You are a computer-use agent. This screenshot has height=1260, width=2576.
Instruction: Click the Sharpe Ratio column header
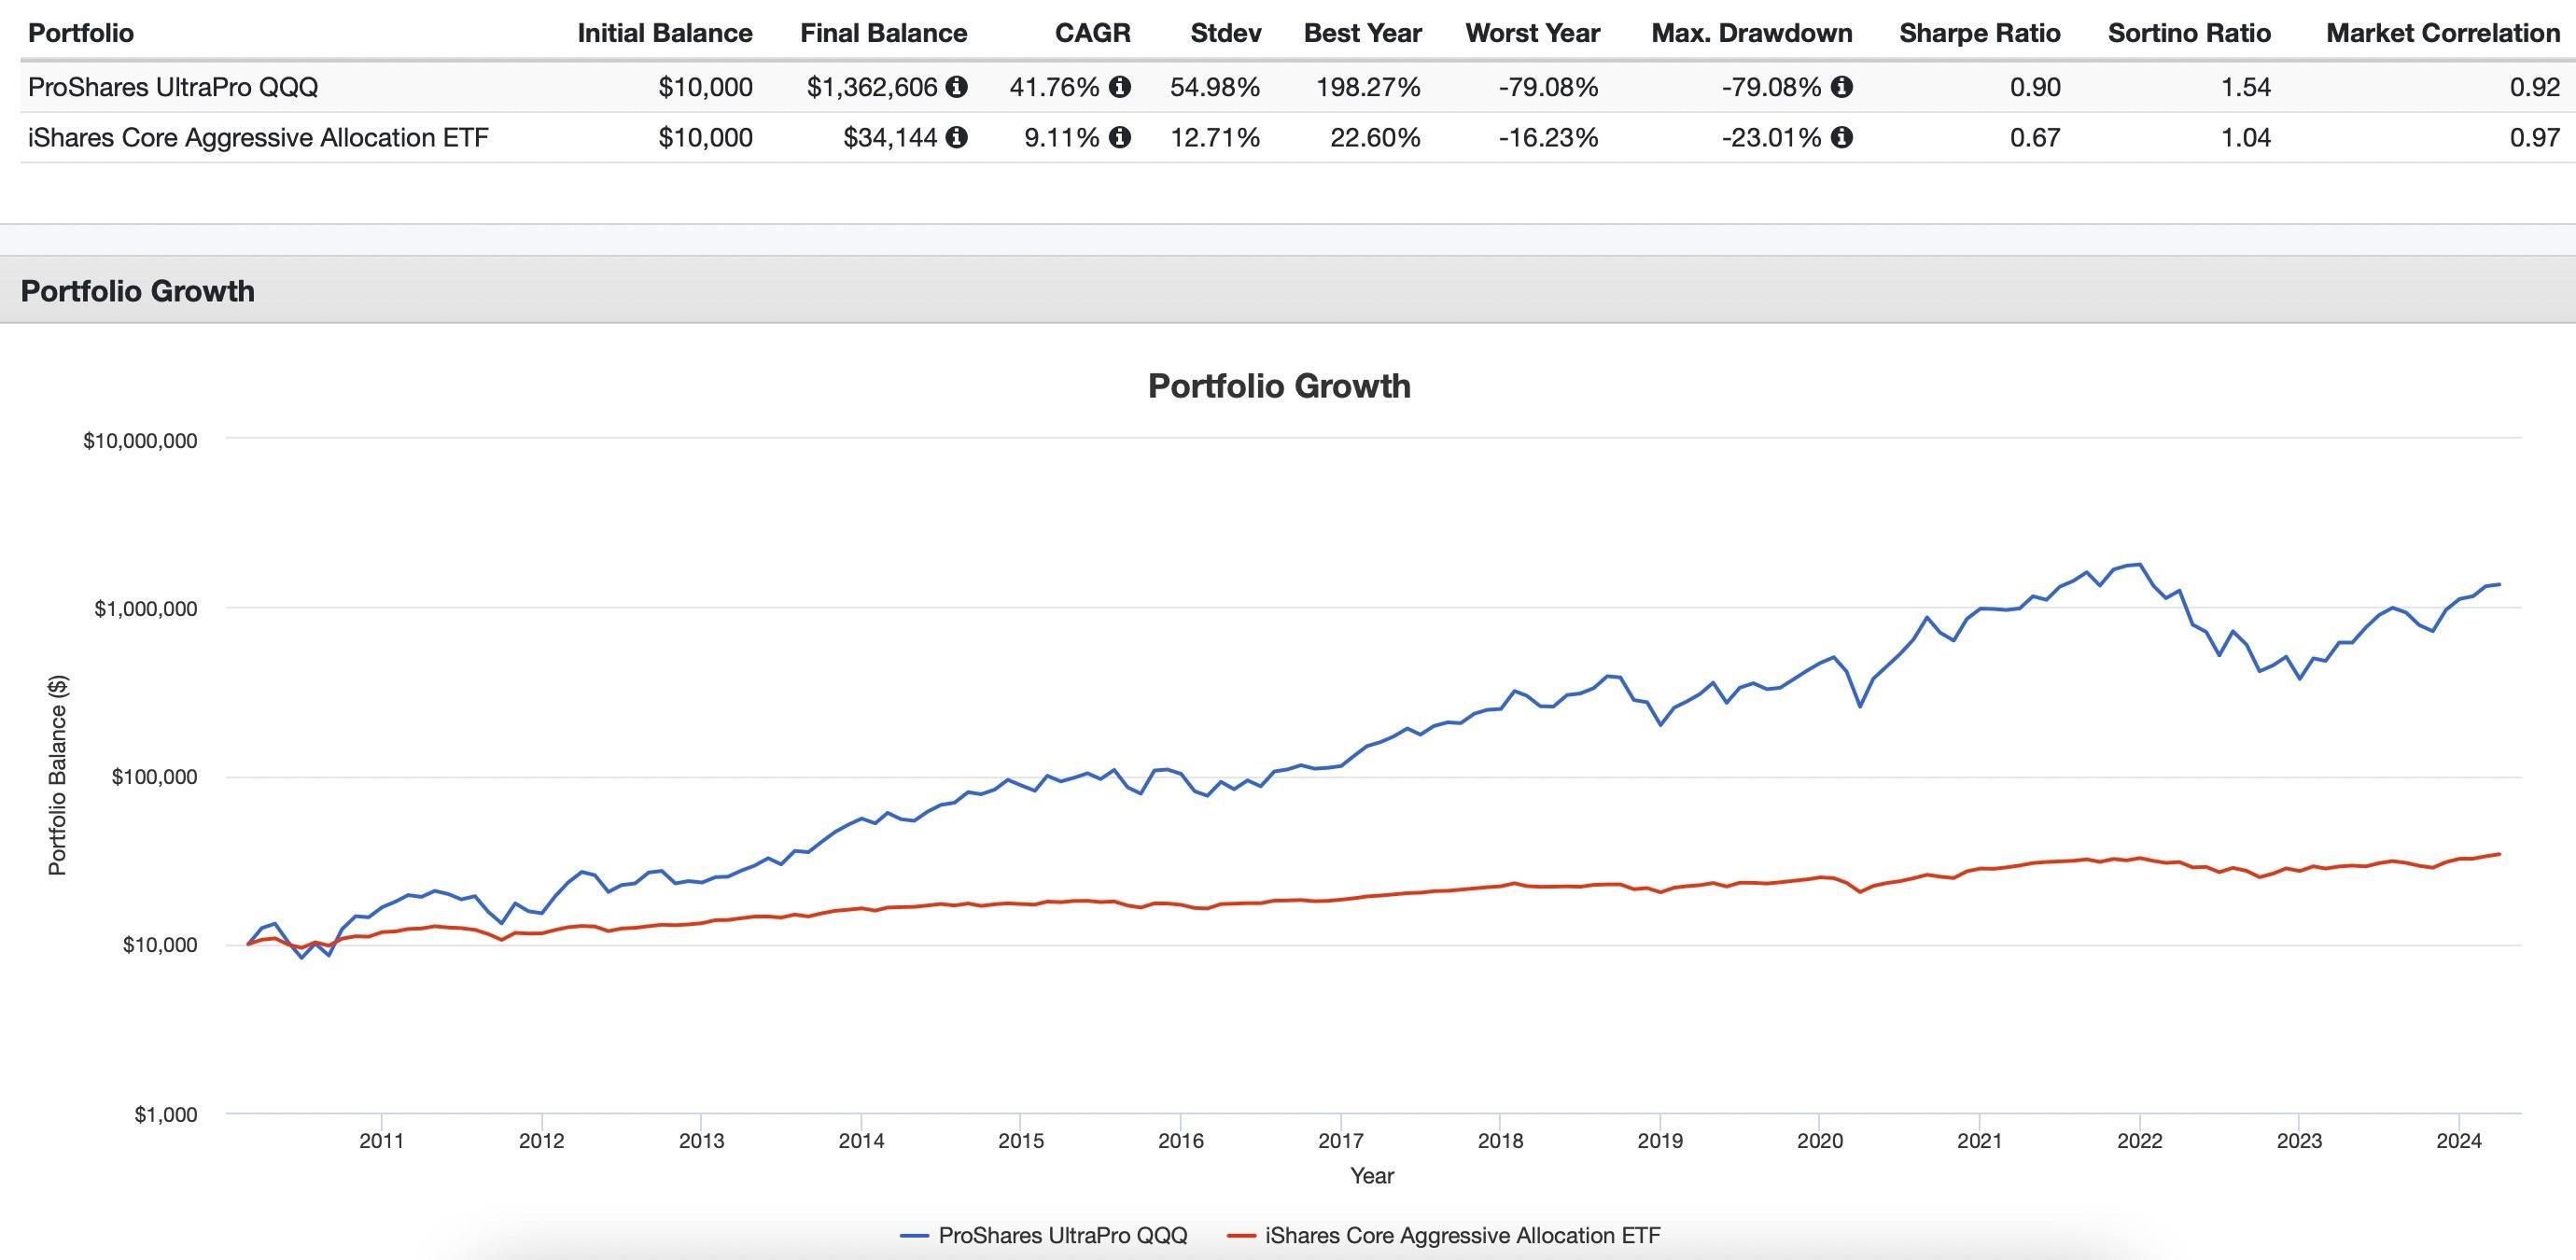[1979, 33]
